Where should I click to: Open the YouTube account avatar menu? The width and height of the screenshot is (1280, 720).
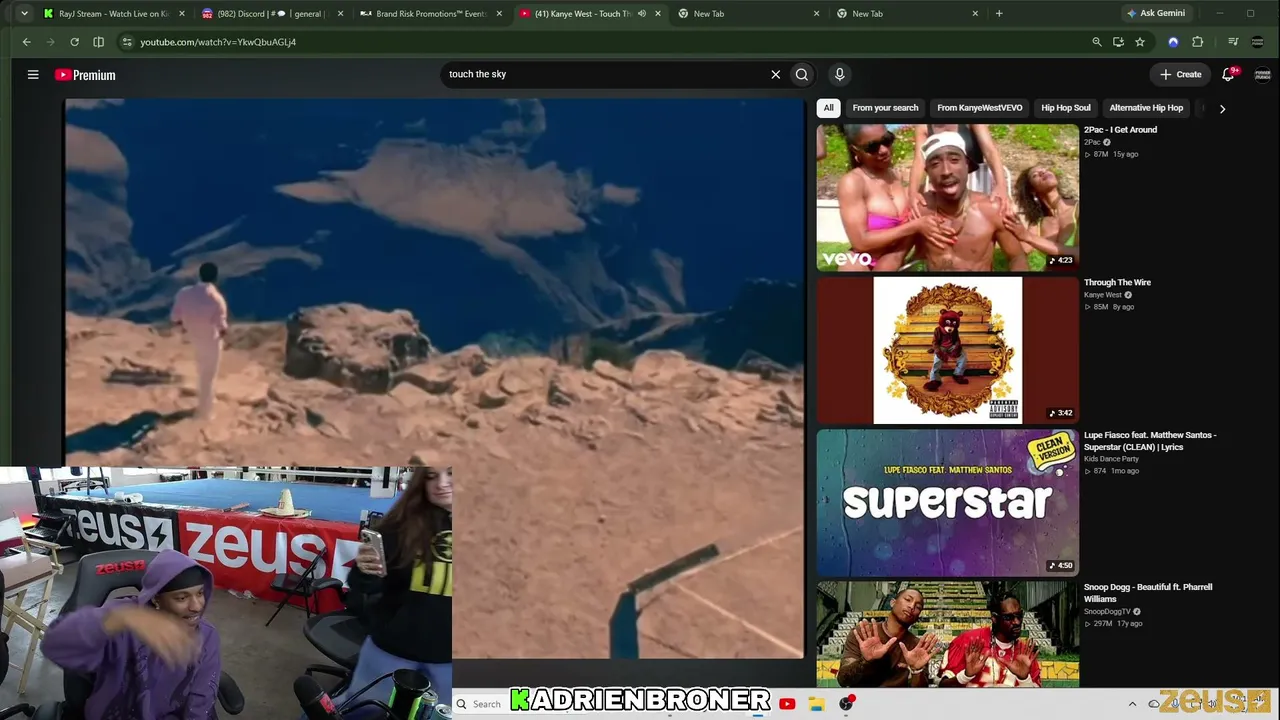(x=1262, y=74)
